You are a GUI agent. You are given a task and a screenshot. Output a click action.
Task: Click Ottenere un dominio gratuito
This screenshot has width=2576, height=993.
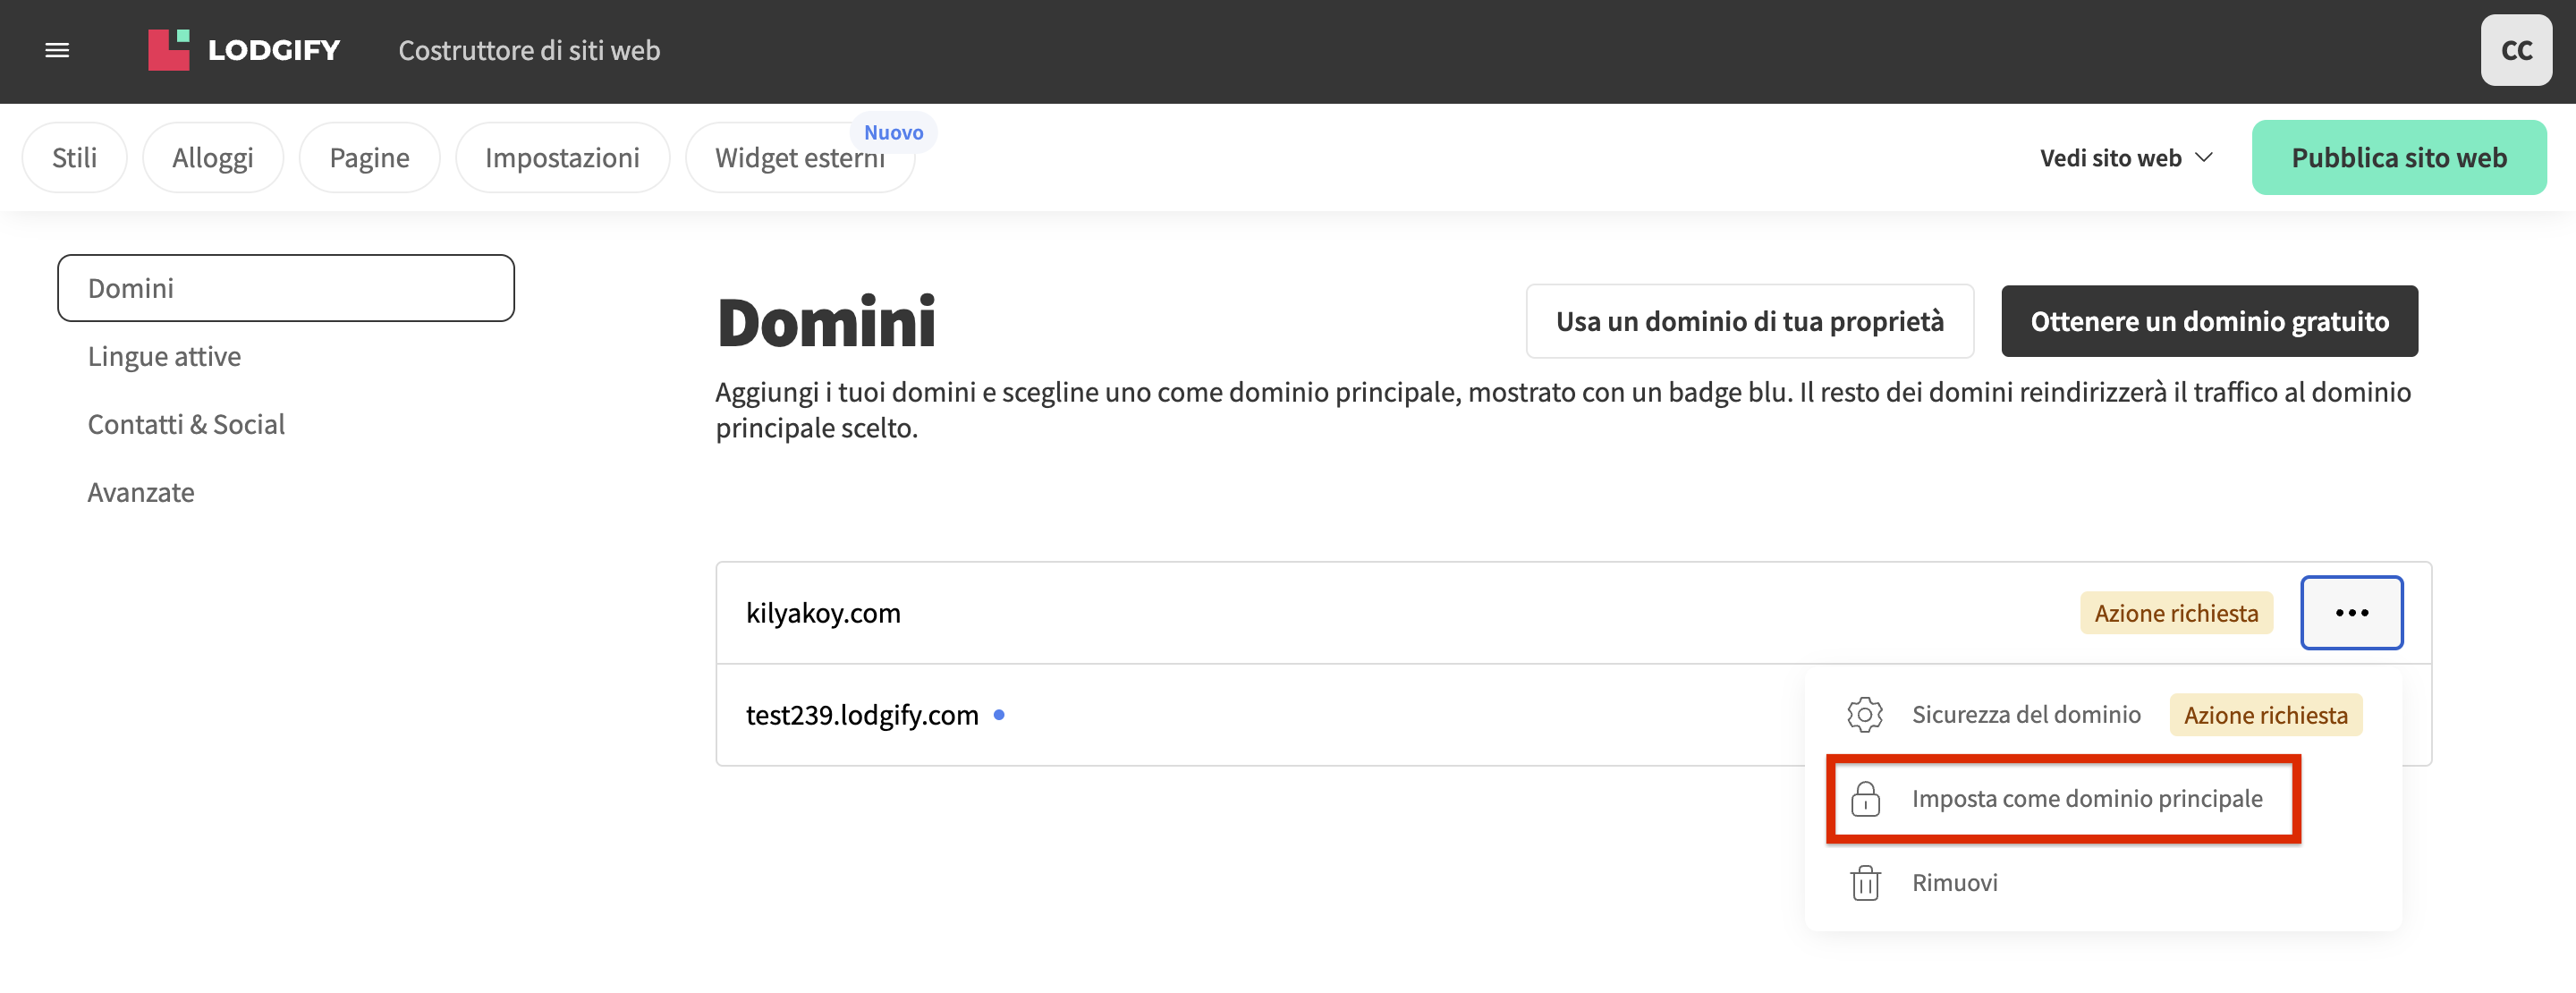(x=2209, y=321)
